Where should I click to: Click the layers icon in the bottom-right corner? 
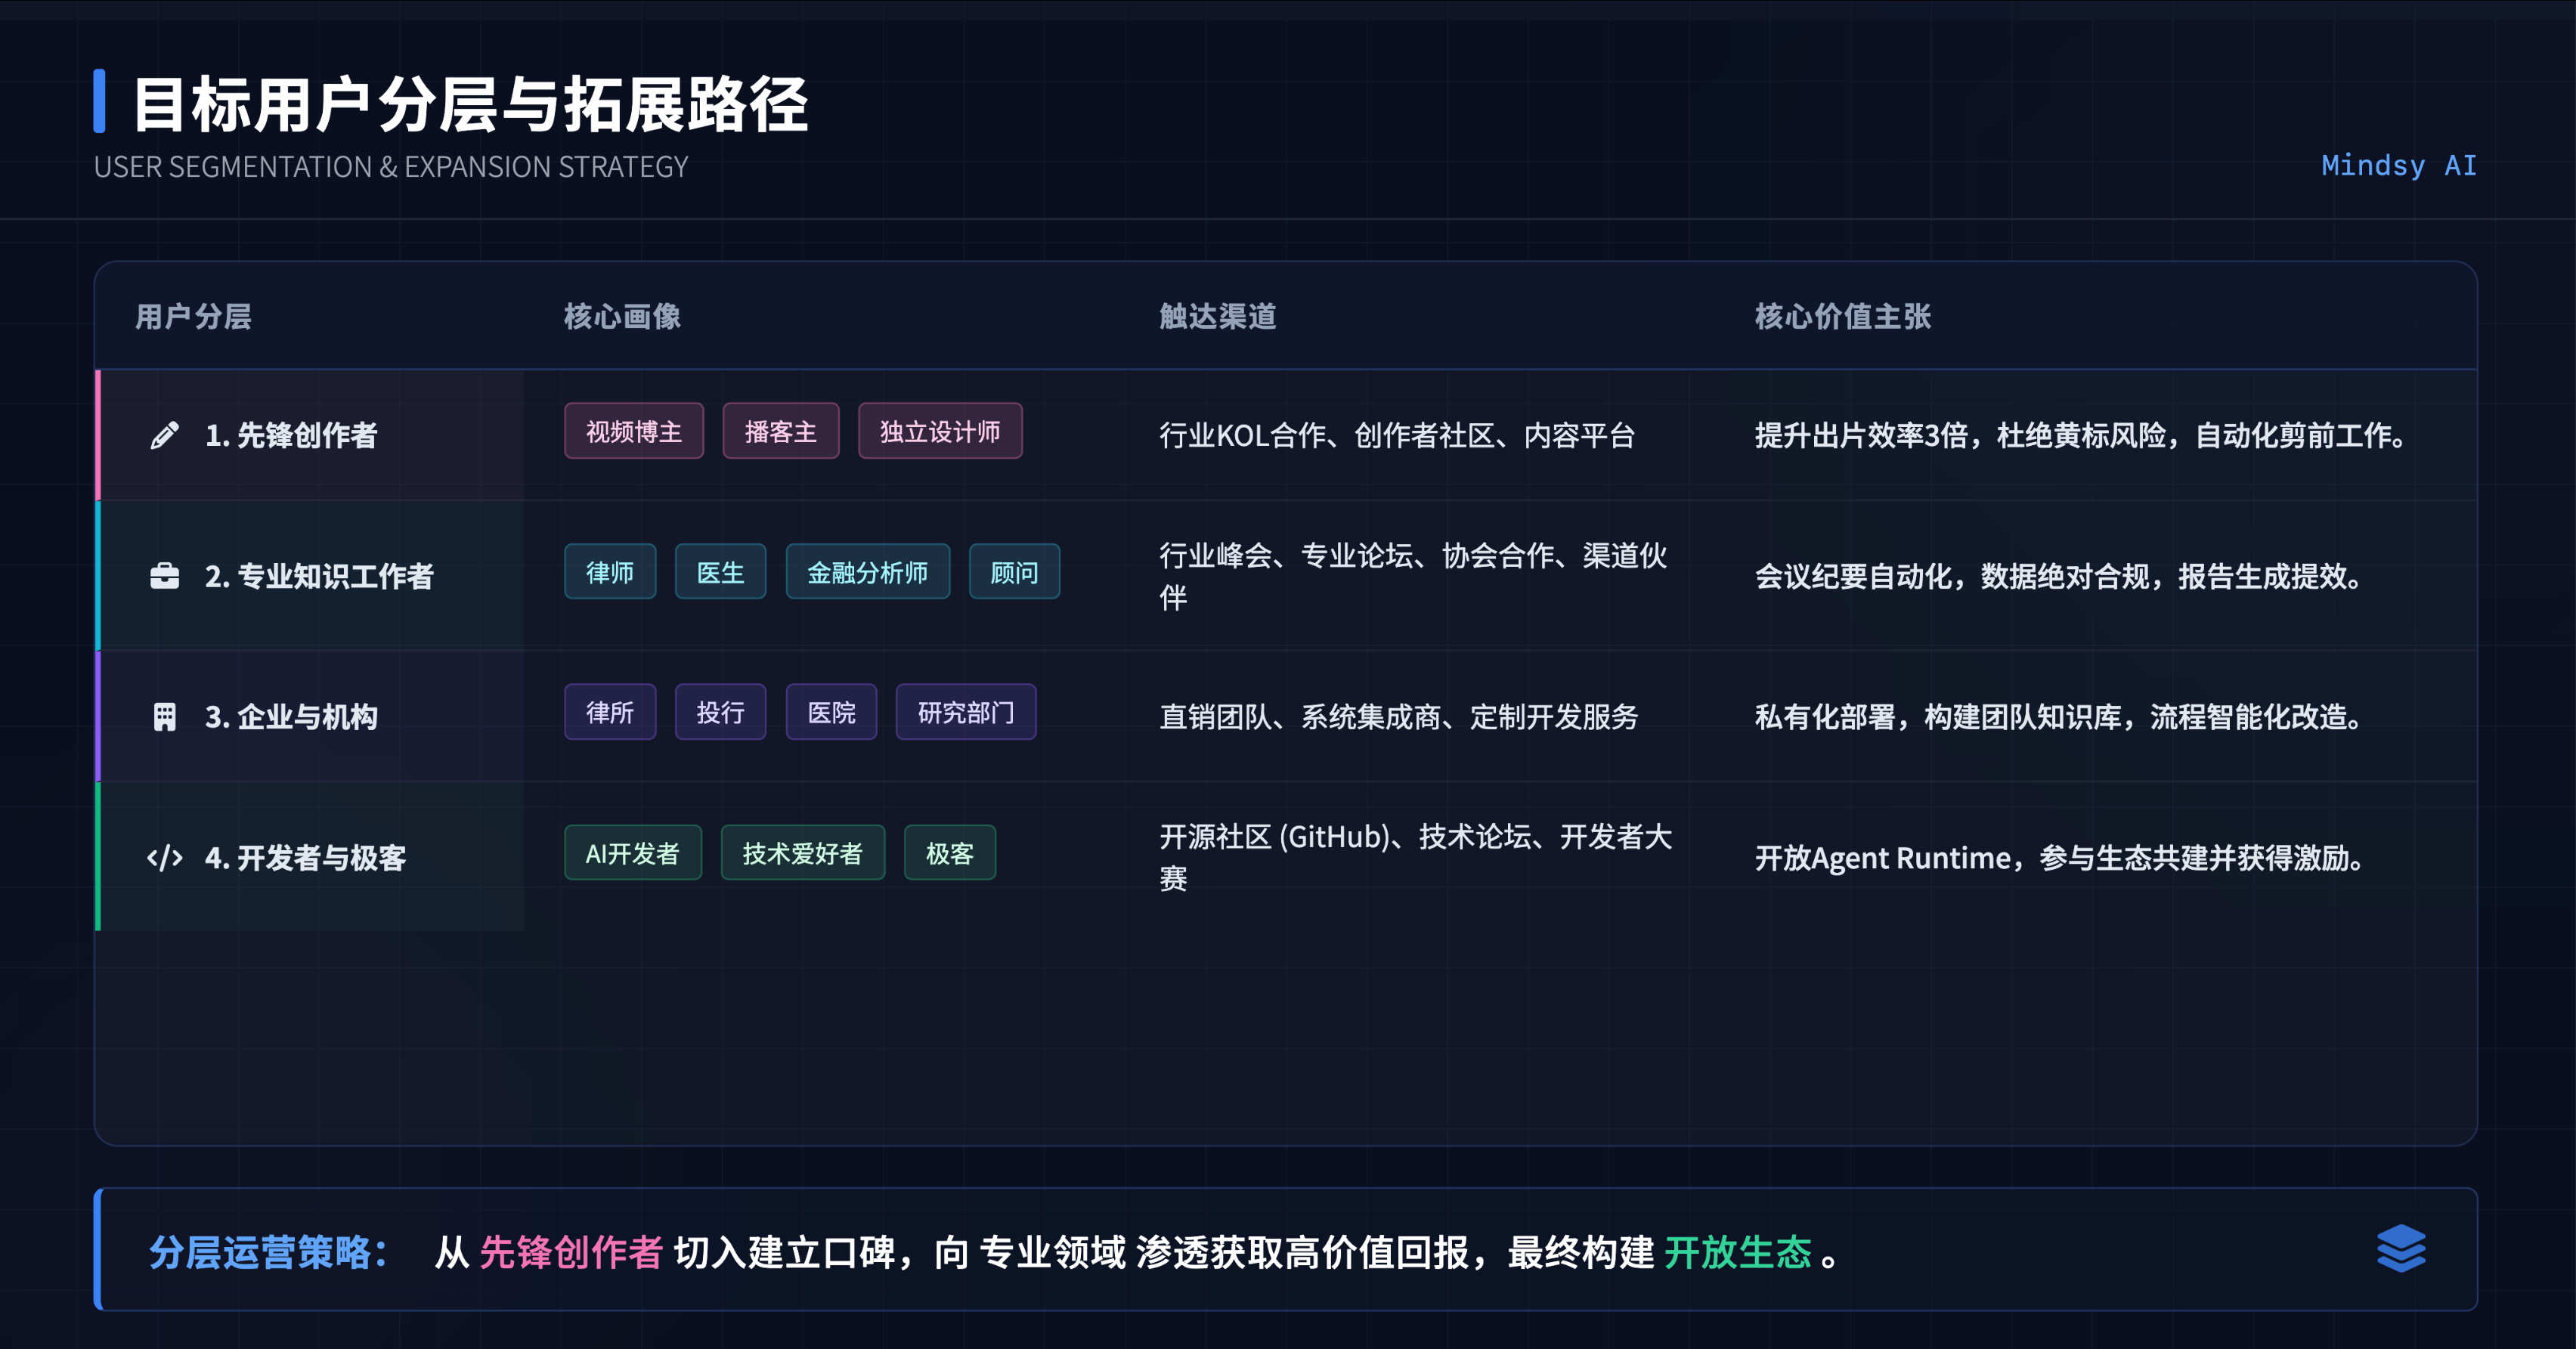(x=2403, y=1249)
